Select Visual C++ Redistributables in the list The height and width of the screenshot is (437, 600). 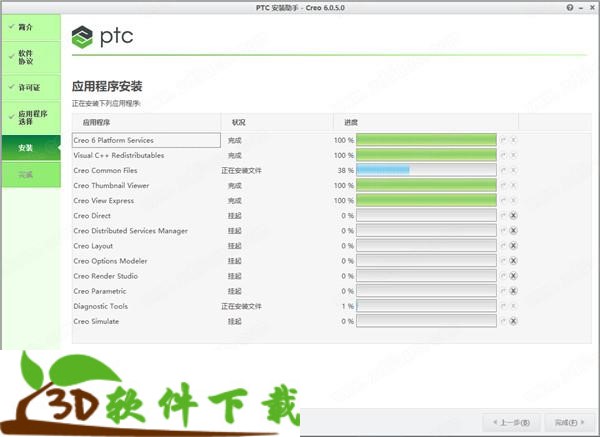coord(119,155)
